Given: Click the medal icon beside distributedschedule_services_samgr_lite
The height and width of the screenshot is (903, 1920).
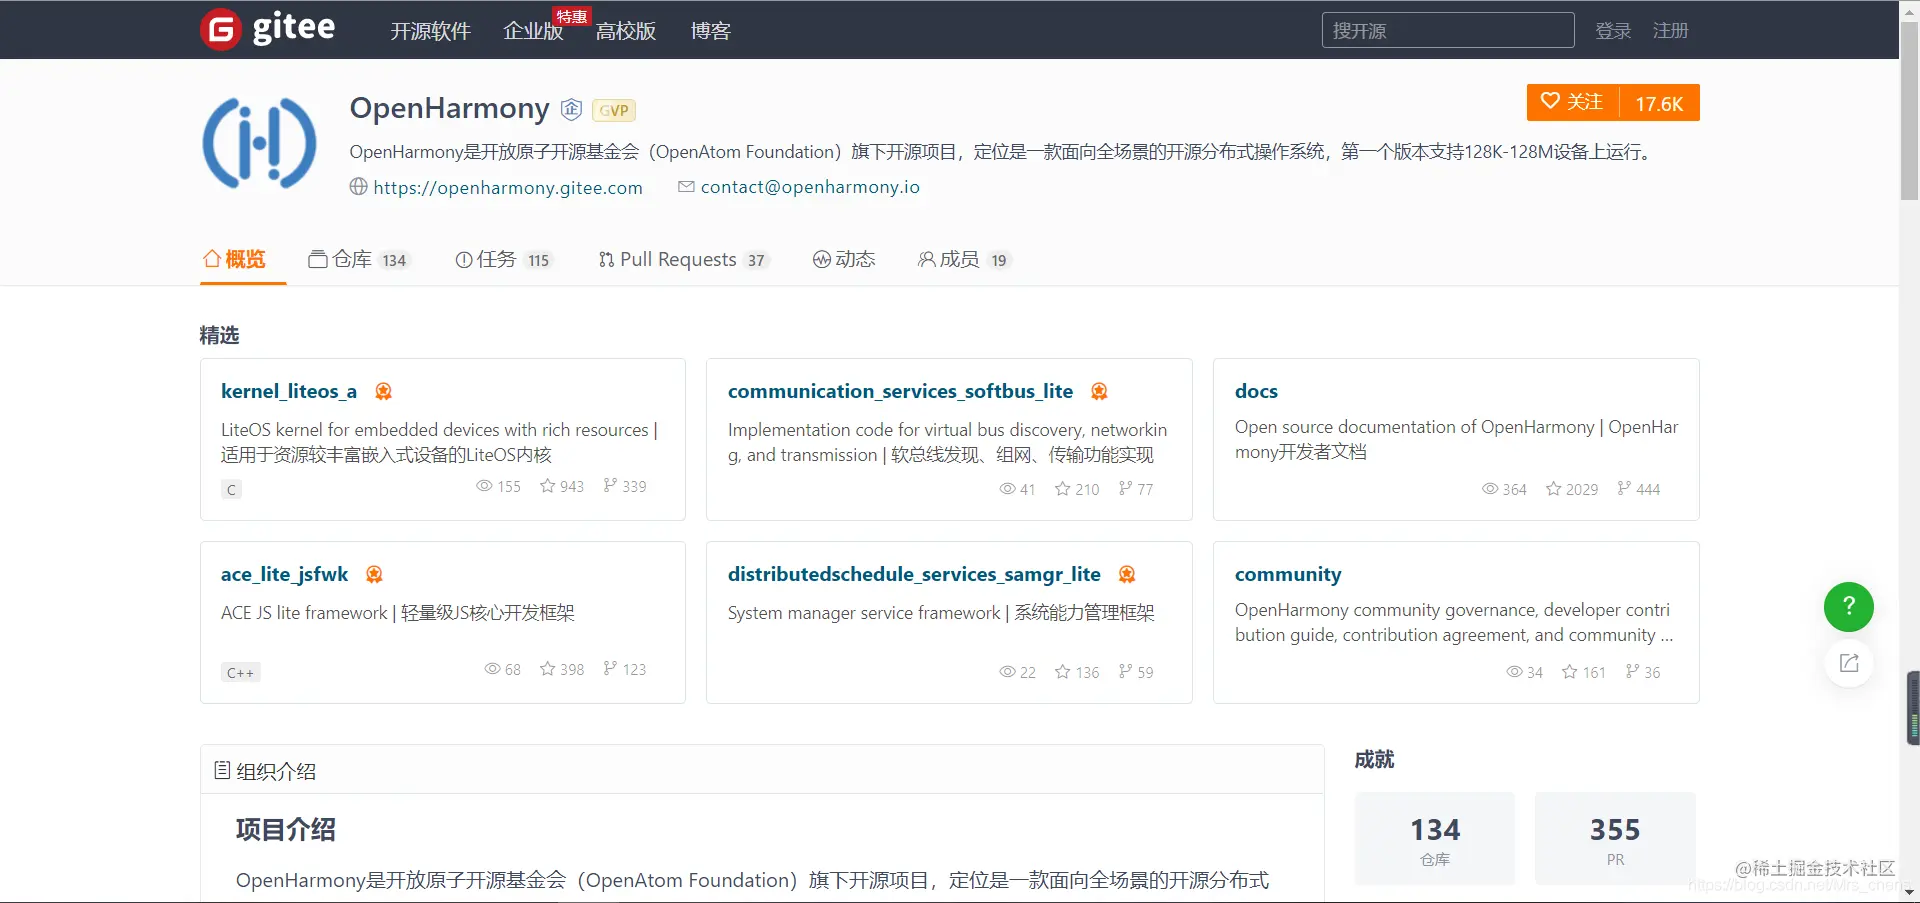Looking at the screenshot, I should click(1127, 574).
